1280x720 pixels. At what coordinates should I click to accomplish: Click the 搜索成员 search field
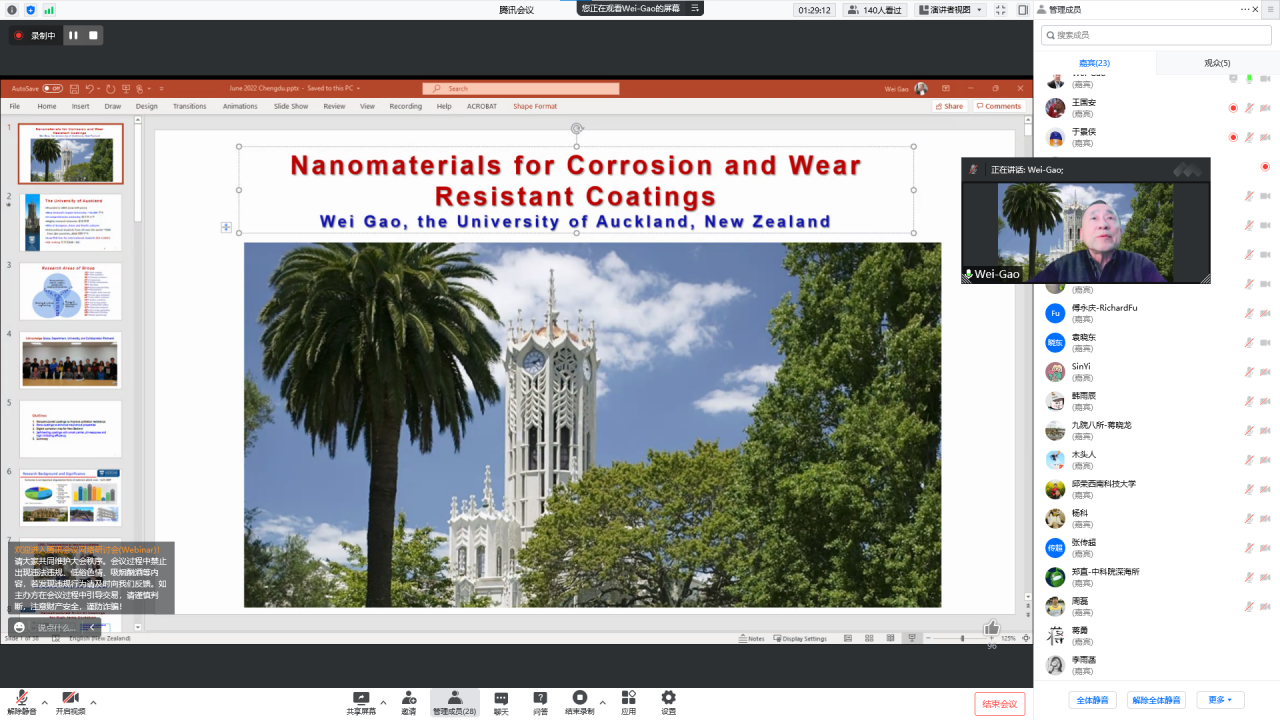(x=1158, y=35)
